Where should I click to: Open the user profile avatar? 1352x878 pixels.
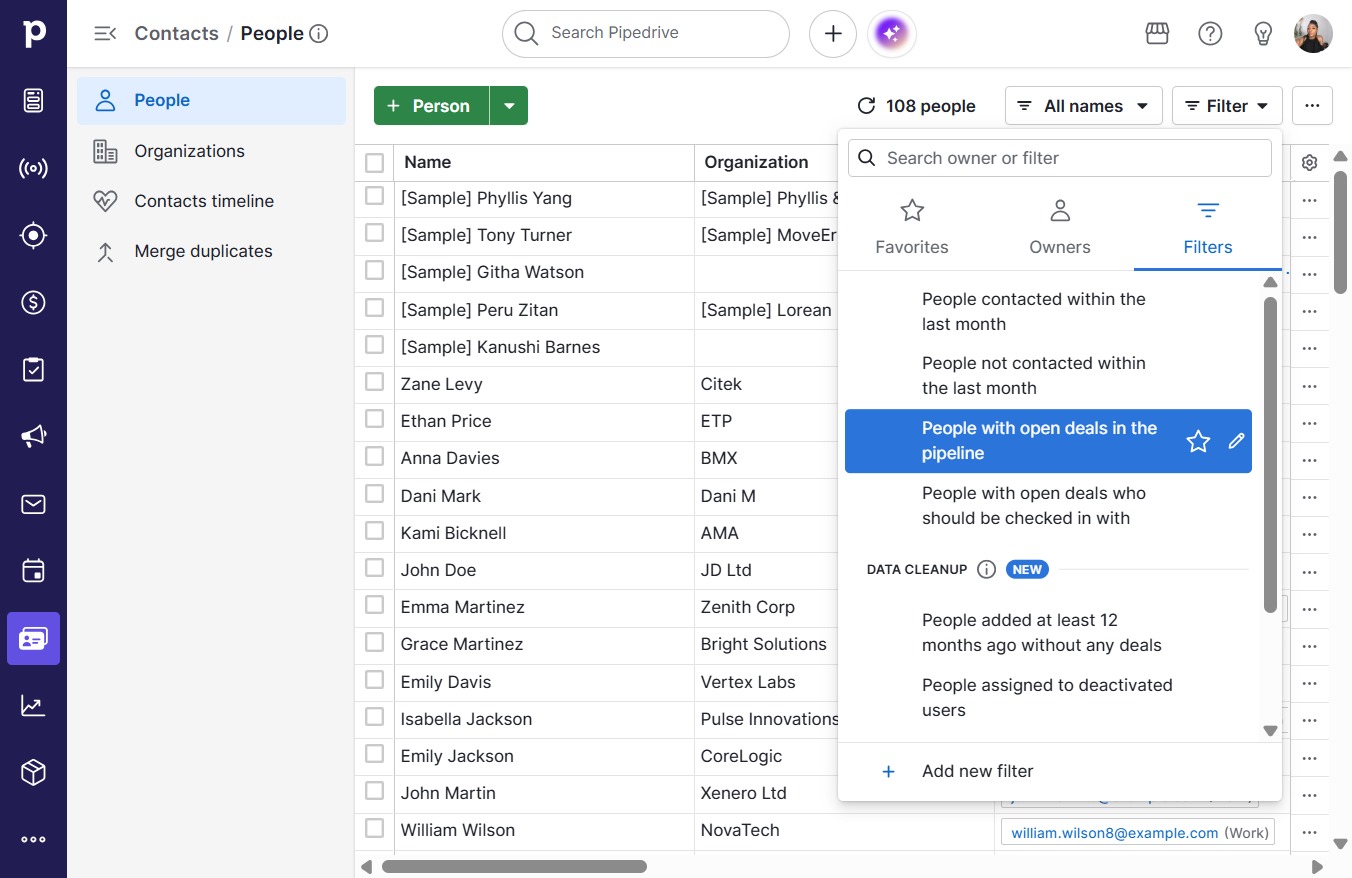pyautogui.click(x=1313, y=34)
